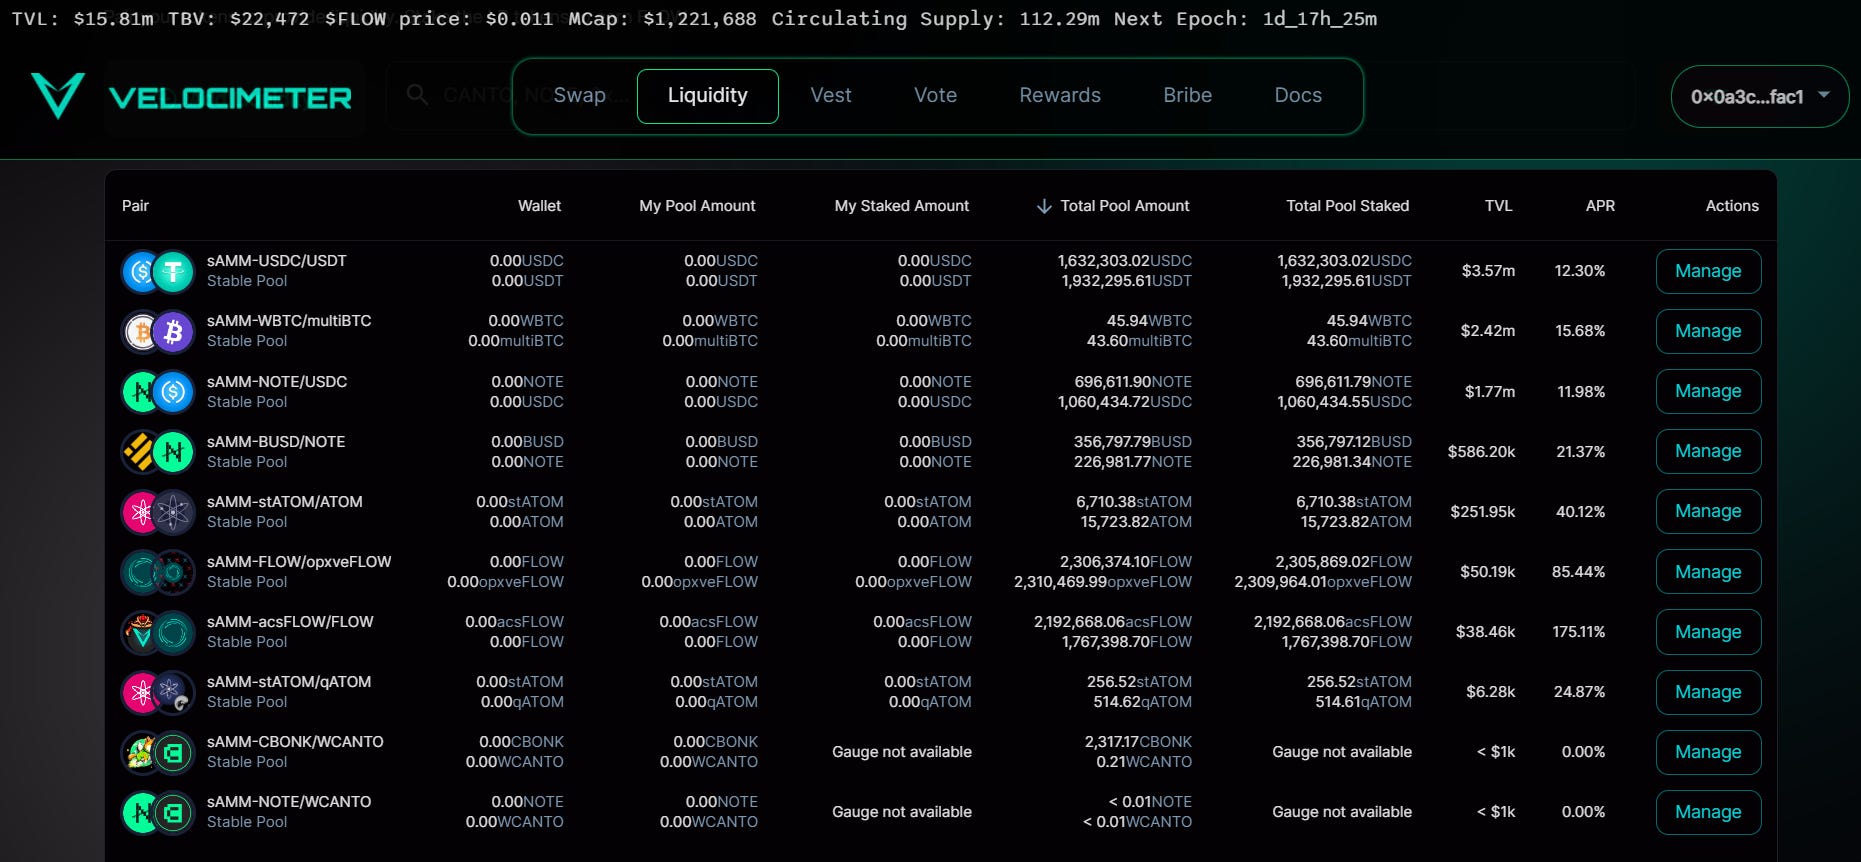Select the sAMM-CBONK/WCANTO pair name
The width and height of the screenshot is (1861, 862).
point(295,742)
